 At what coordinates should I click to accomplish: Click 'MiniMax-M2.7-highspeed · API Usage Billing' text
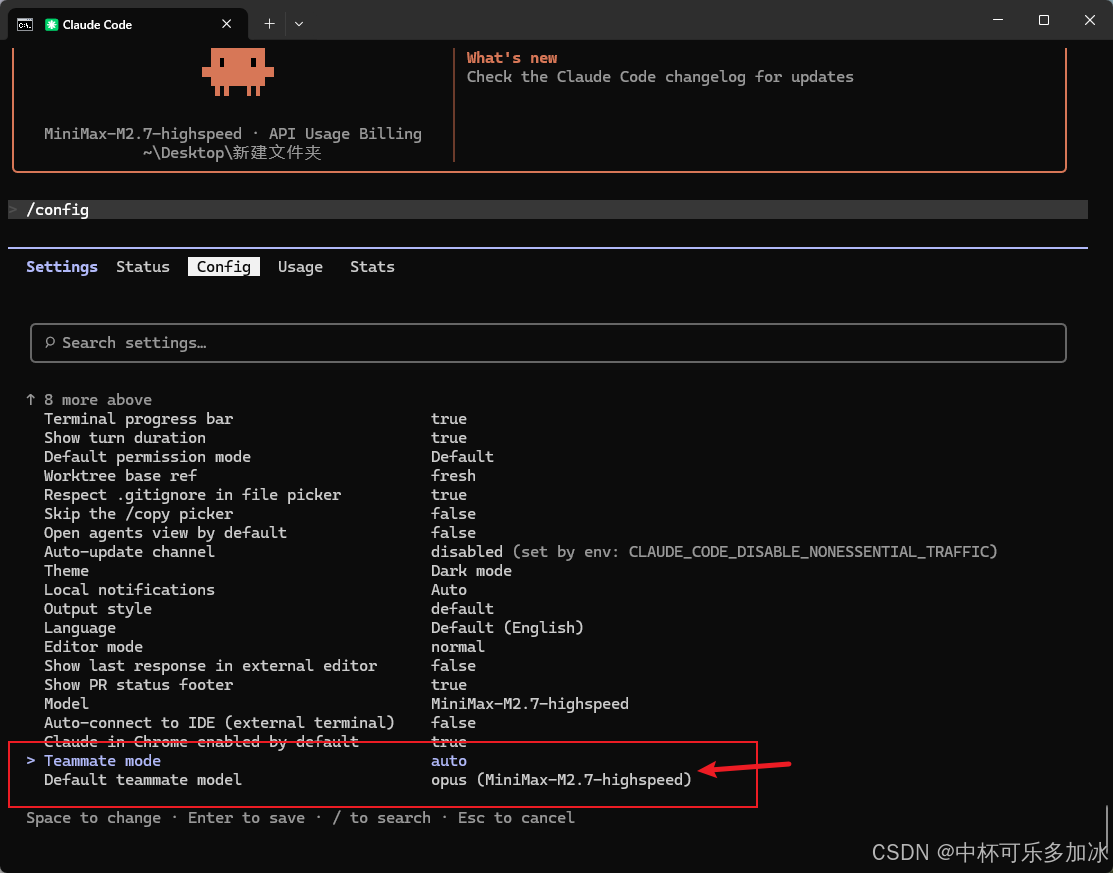pyautogui.click(x=233, y=133)
